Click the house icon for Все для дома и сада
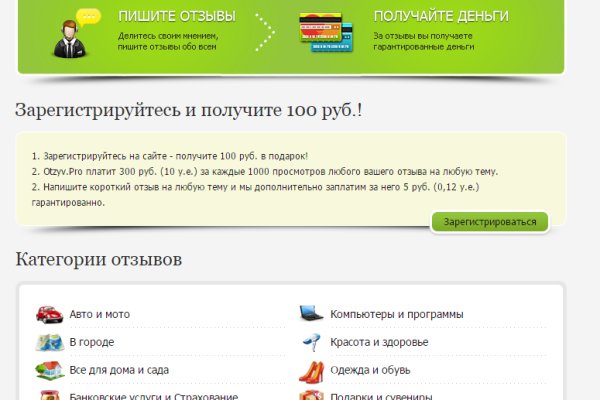The height and width of the screenshot is (400, 600). pos(49,370)
